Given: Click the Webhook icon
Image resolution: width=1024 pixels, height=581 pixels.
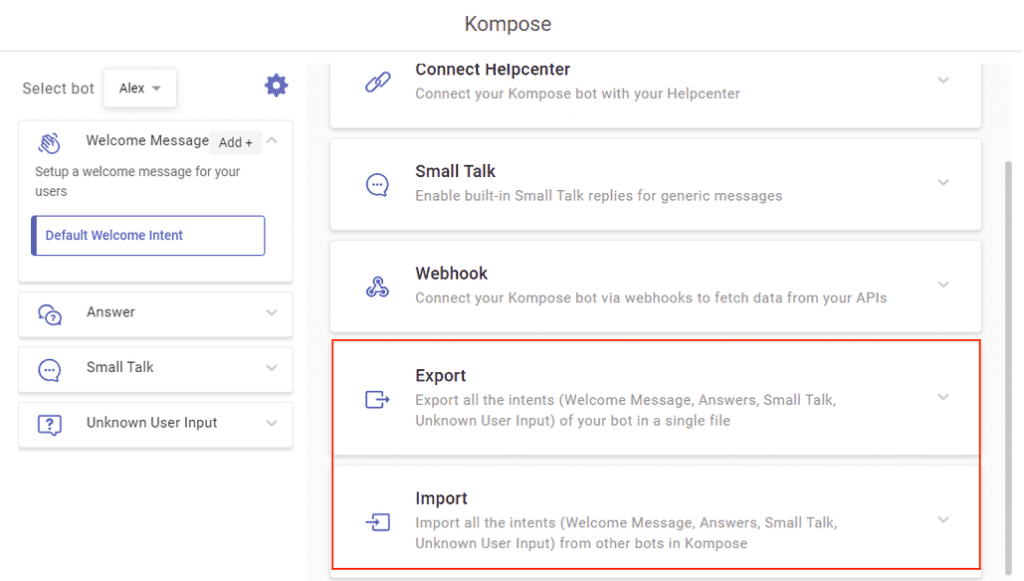Looking at the screenshot, I should point(377,287).
